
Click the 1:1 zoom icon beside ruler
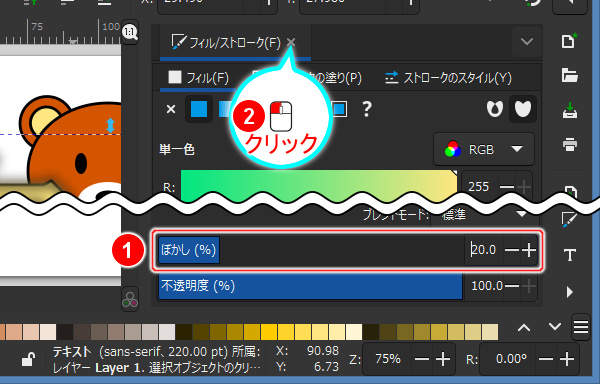coord(130,32)
